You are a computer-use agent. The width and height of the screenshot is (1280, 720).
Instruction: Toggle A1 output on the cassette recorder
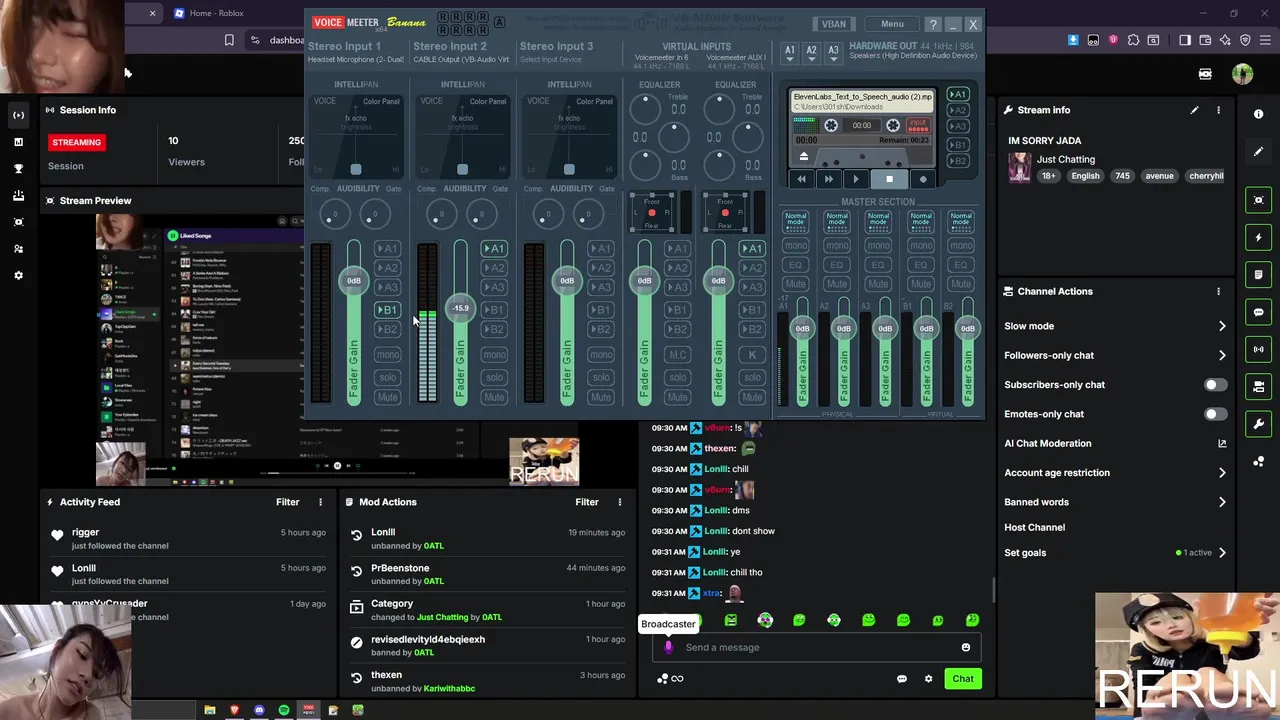tap(958, 95)
